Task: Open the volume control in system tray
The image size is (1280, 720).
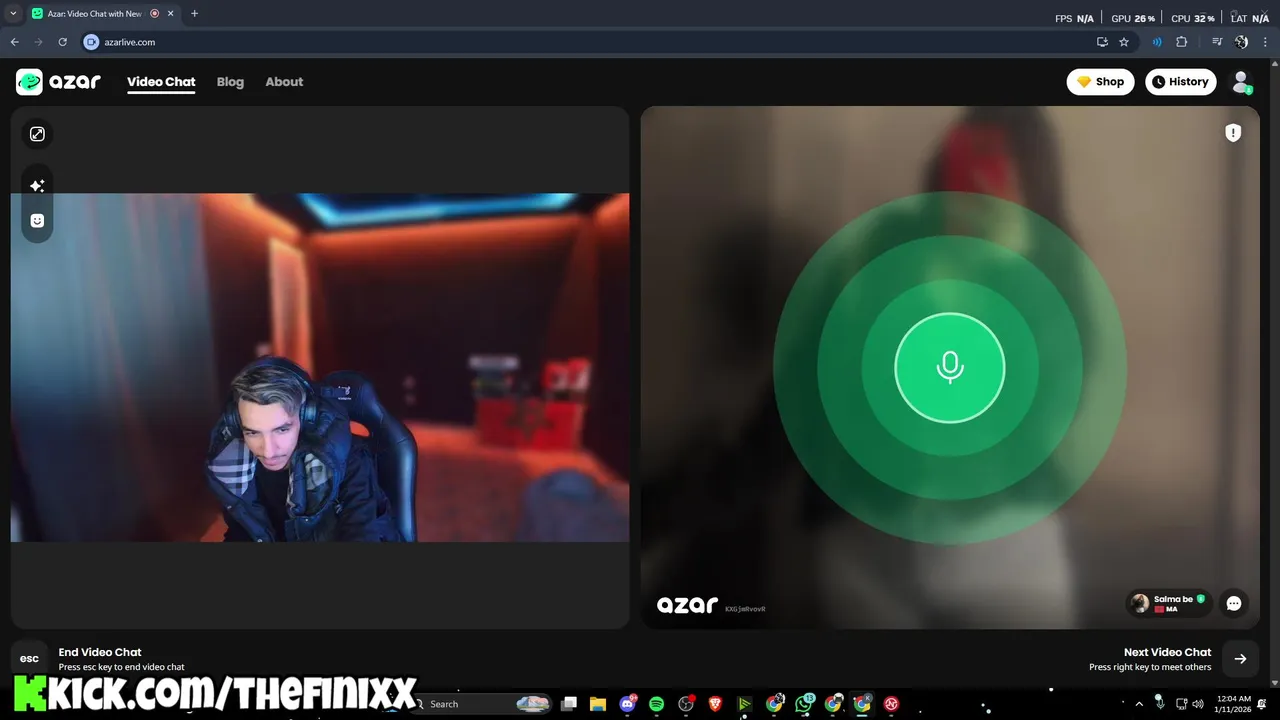Action: 1198,704
